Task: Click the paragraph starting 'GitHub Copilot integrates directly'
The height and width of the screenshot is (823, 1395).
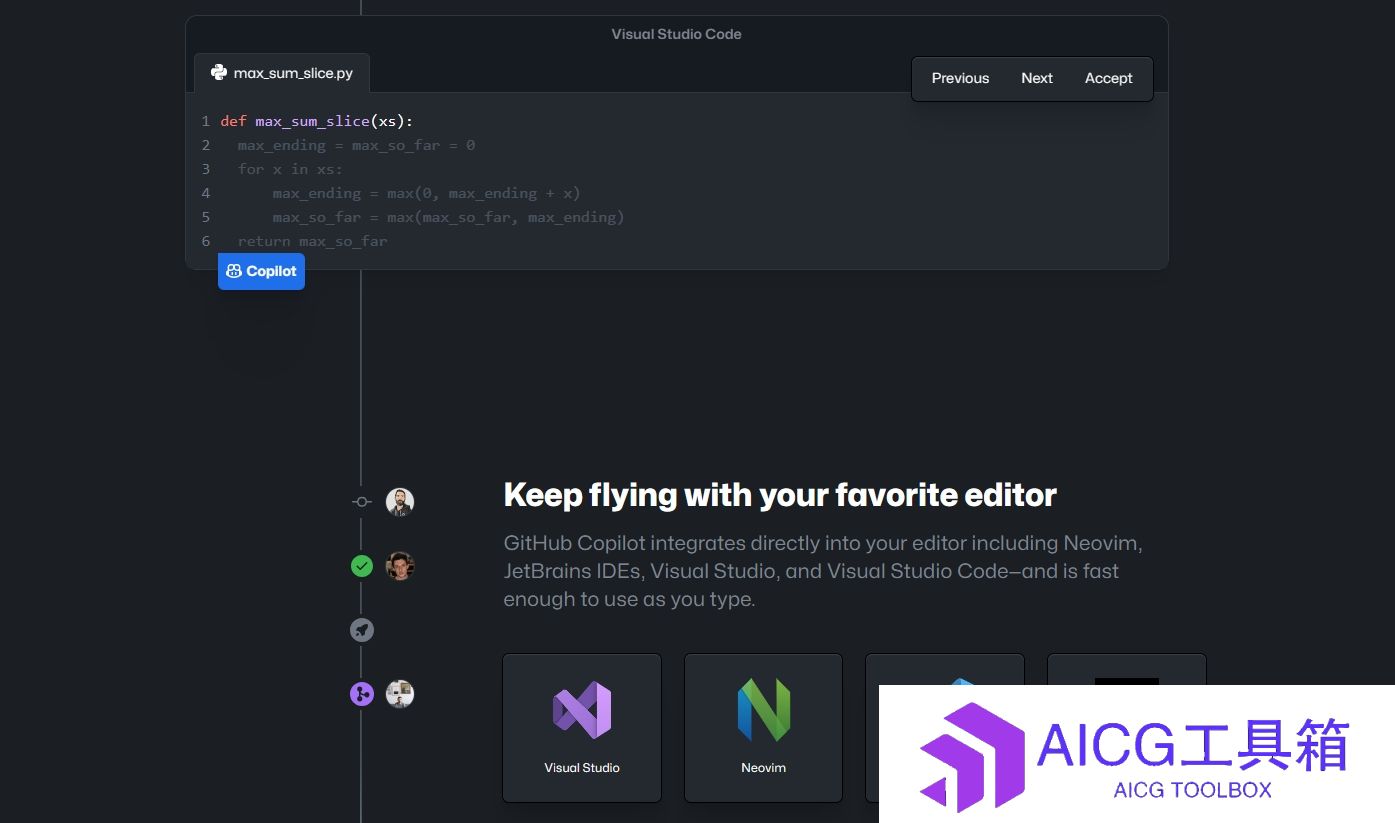Action: tap(823, 571)
